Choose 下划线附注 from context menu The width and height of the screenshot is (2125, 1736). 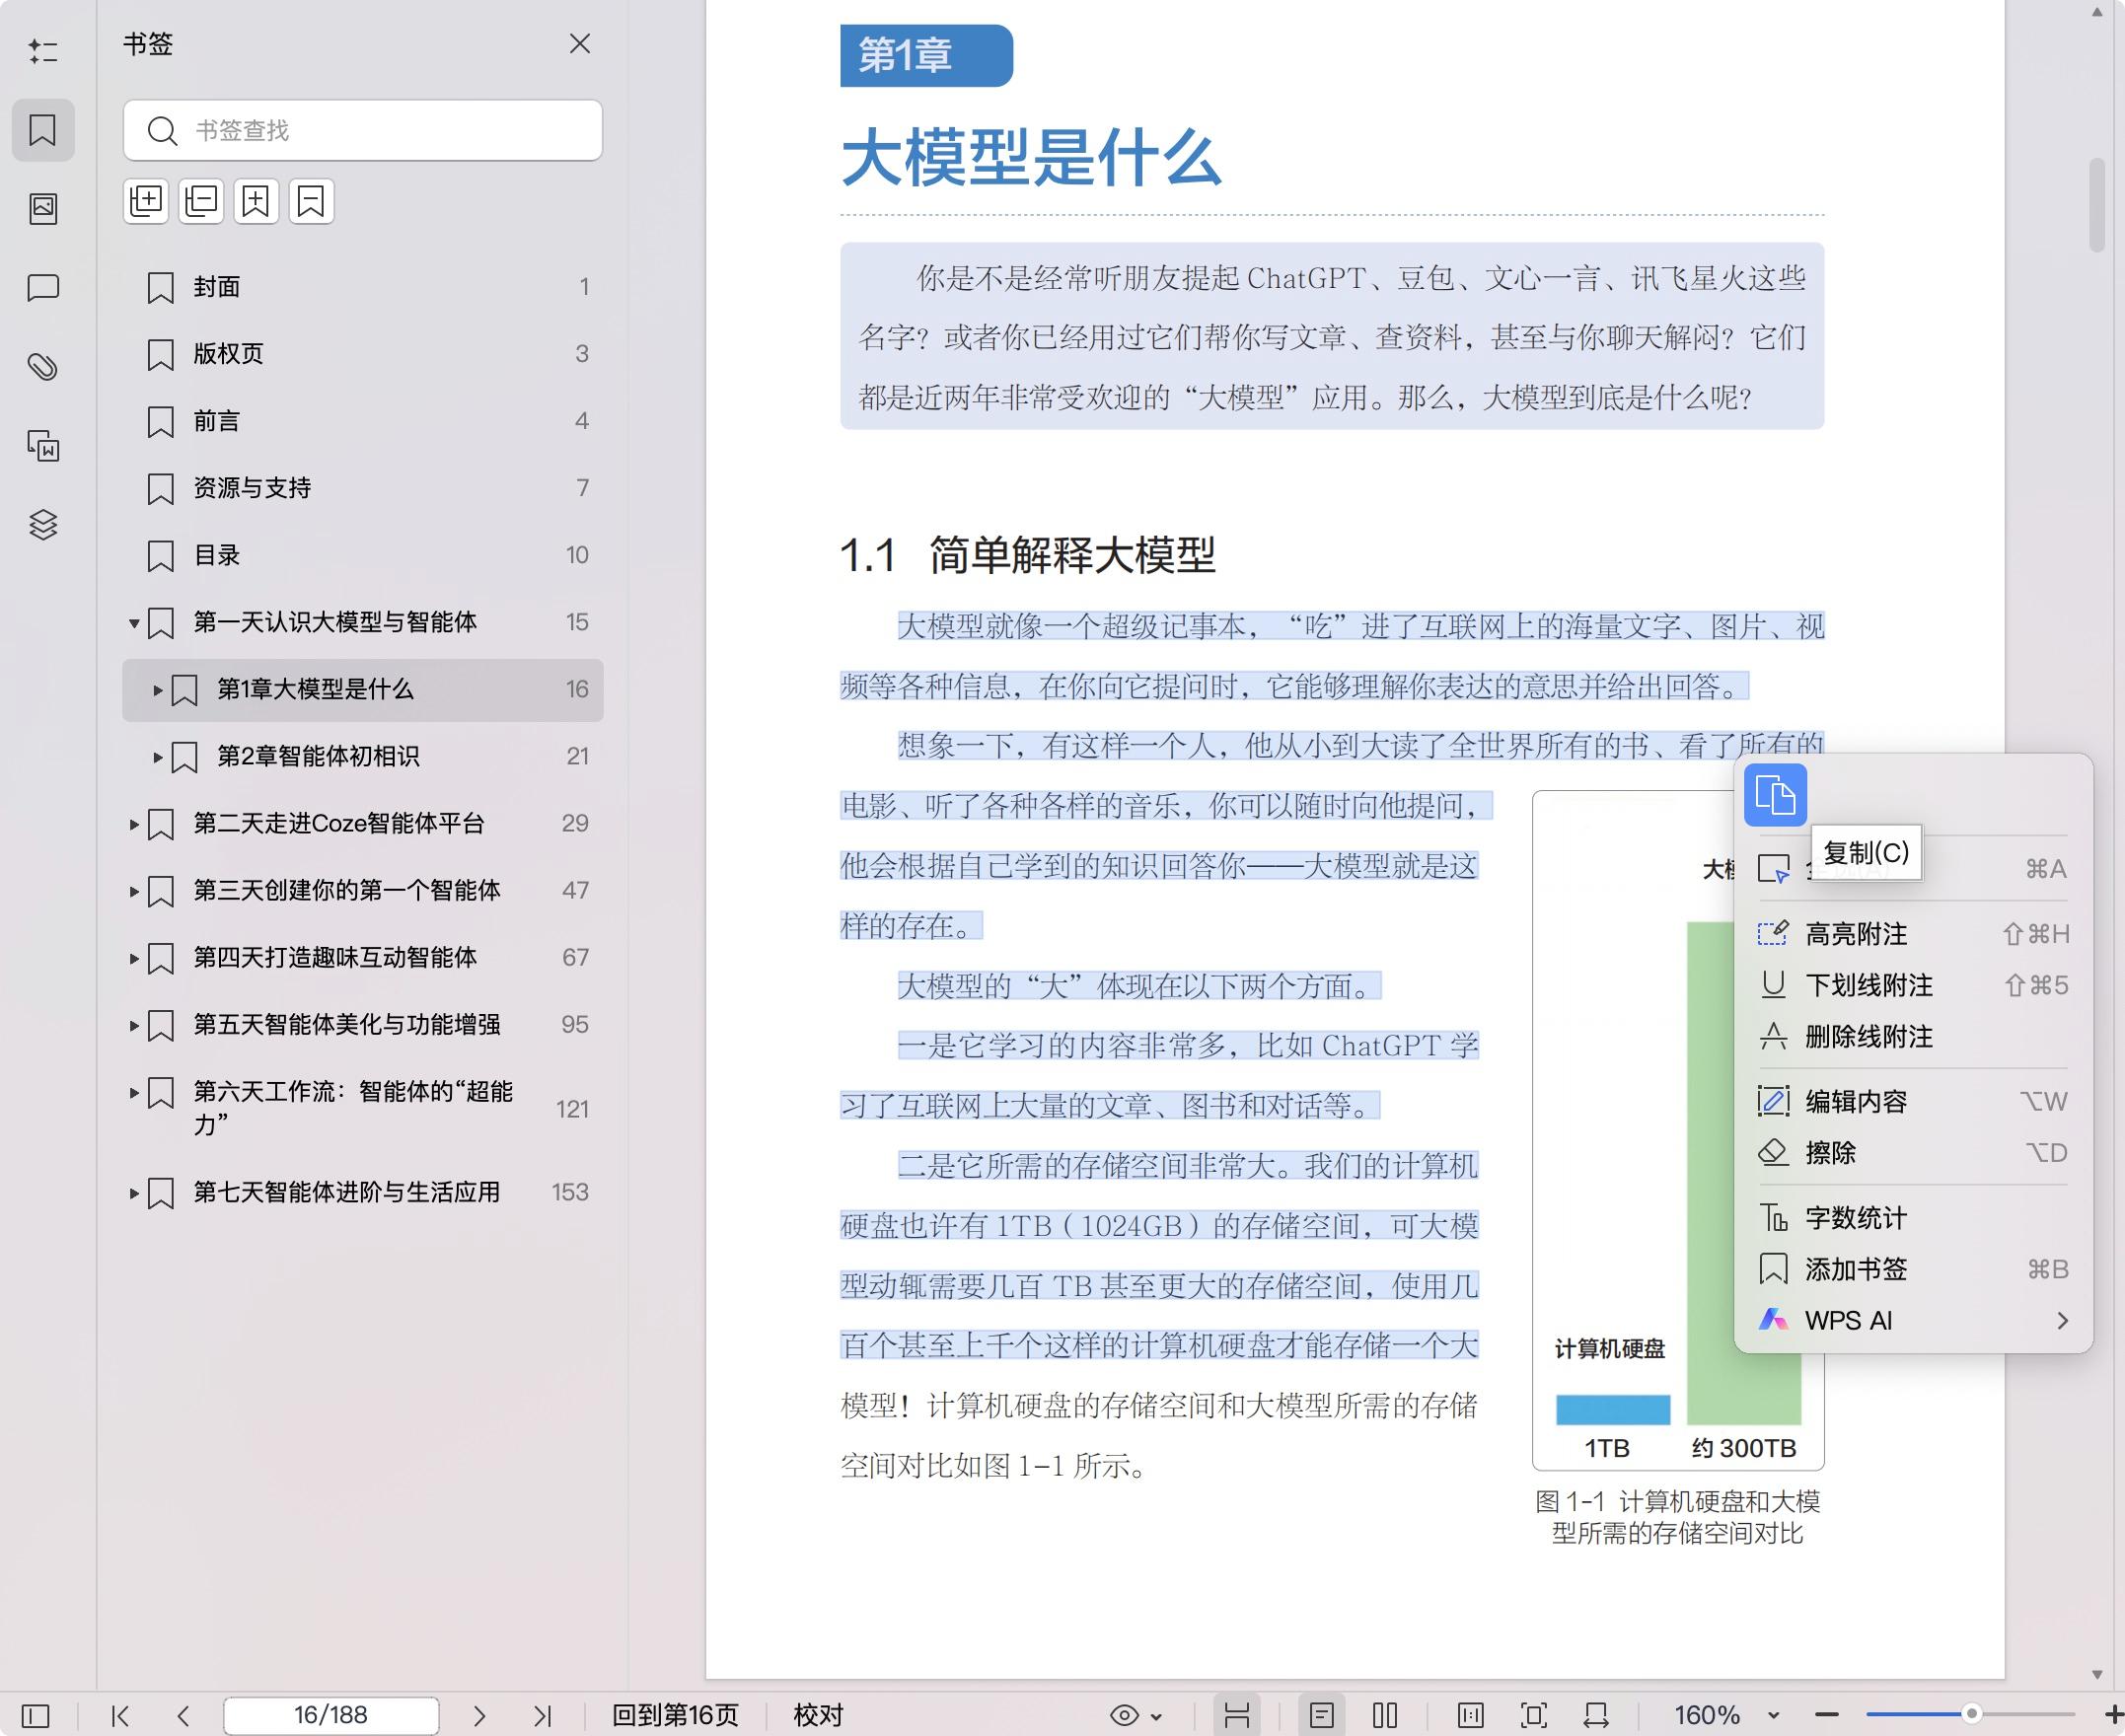click(x=1912, y=985)
